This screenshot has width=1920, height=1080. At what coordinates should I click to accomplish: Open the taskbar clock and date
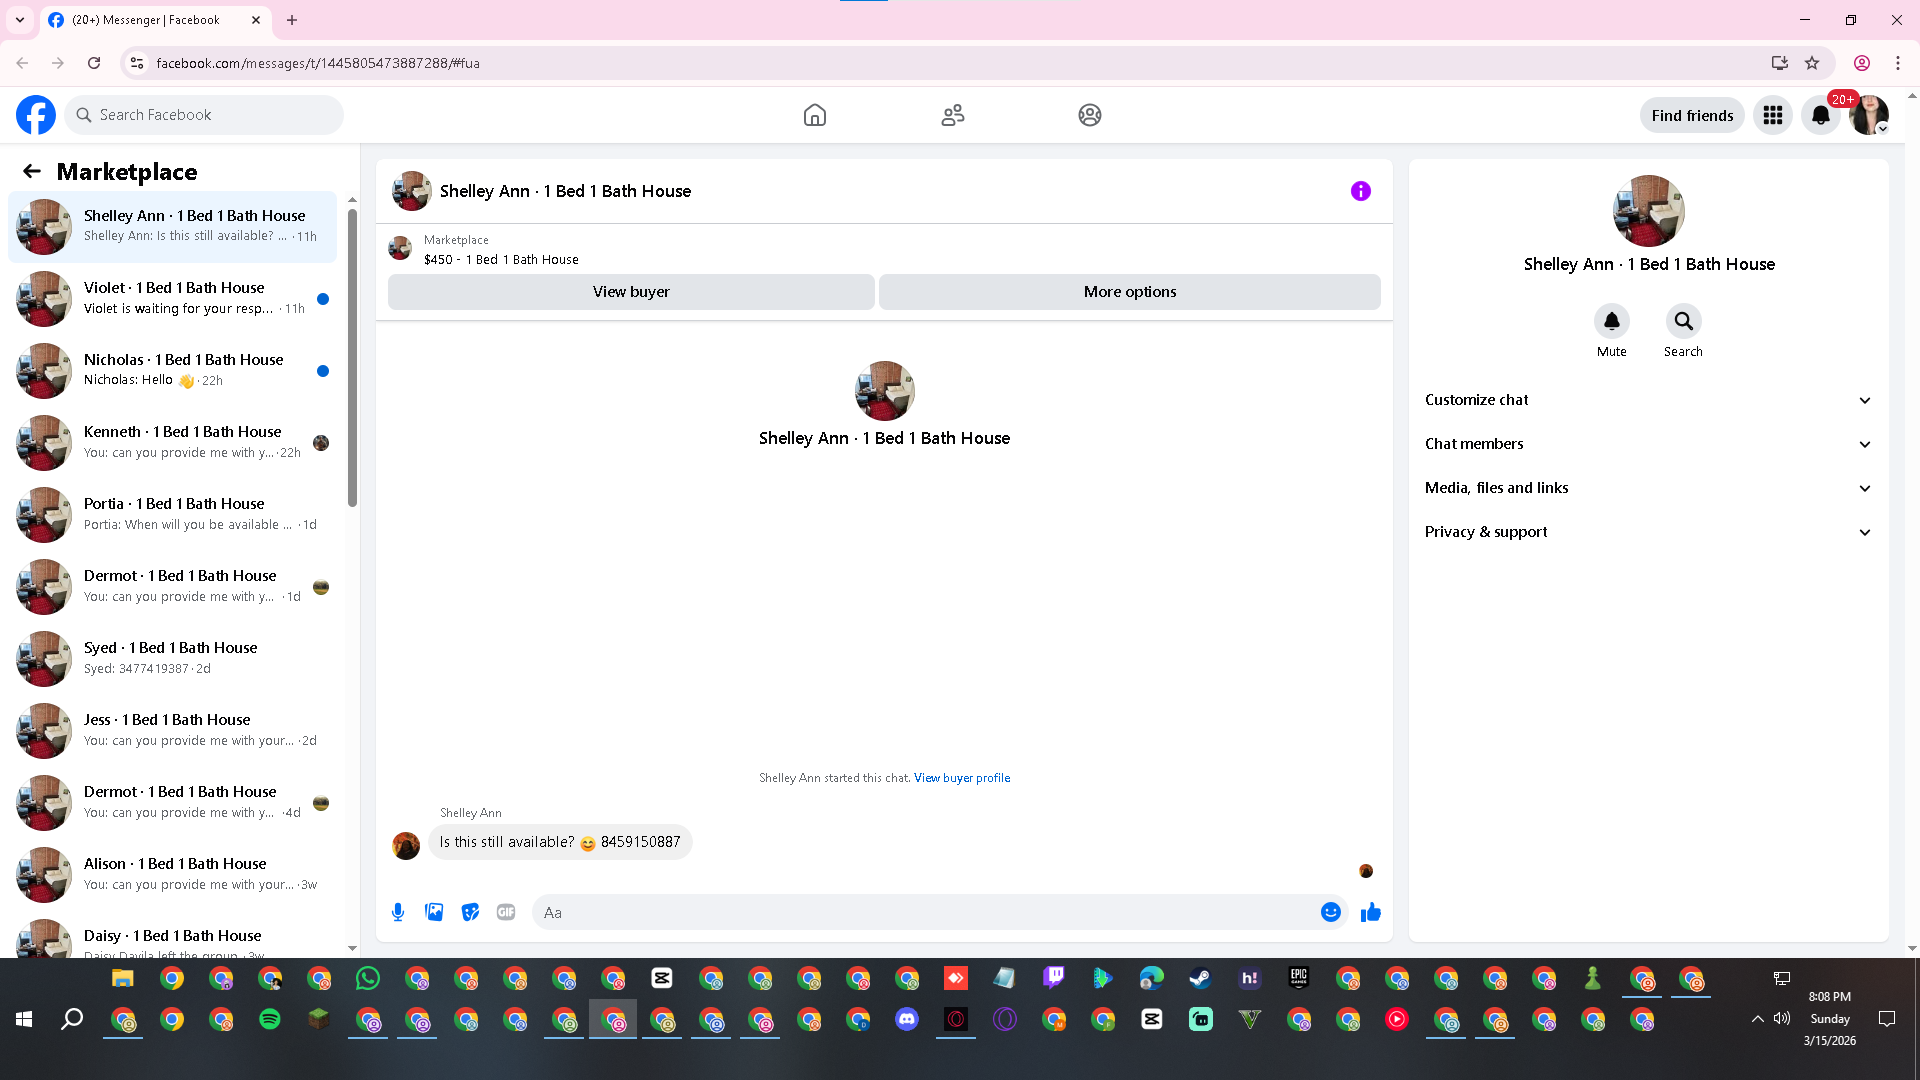(x=1830, y=1019)
